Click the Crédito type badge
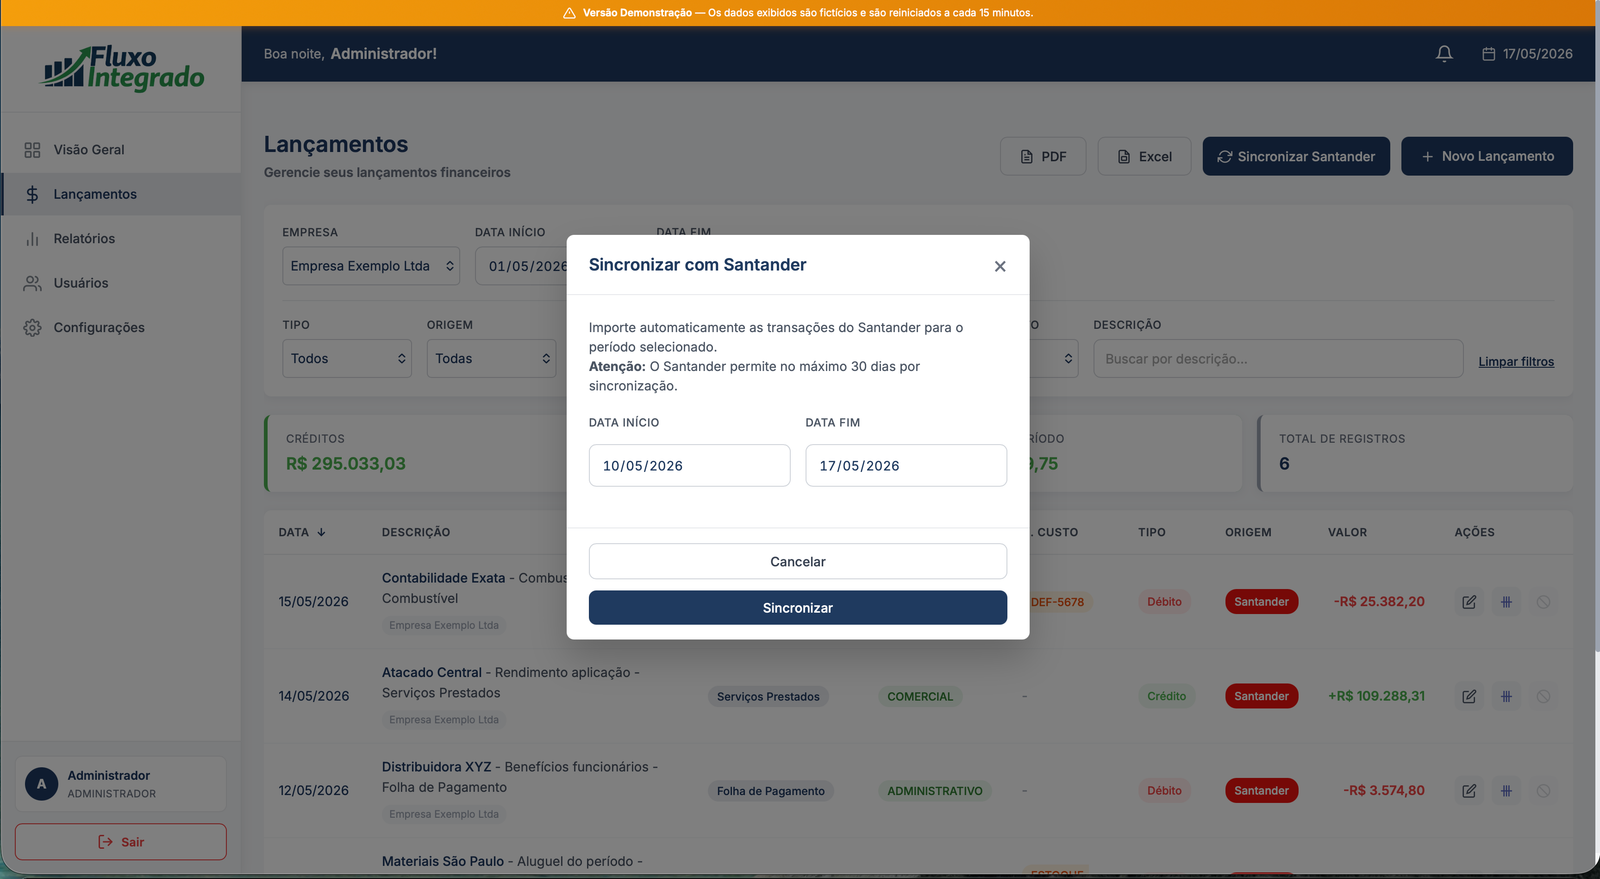 1166,696
